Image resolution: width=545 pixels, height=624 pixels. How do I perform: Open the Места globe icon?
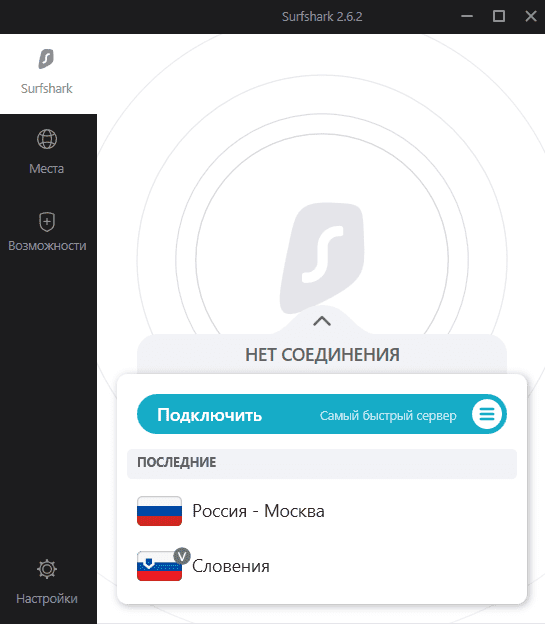[47, 139]
